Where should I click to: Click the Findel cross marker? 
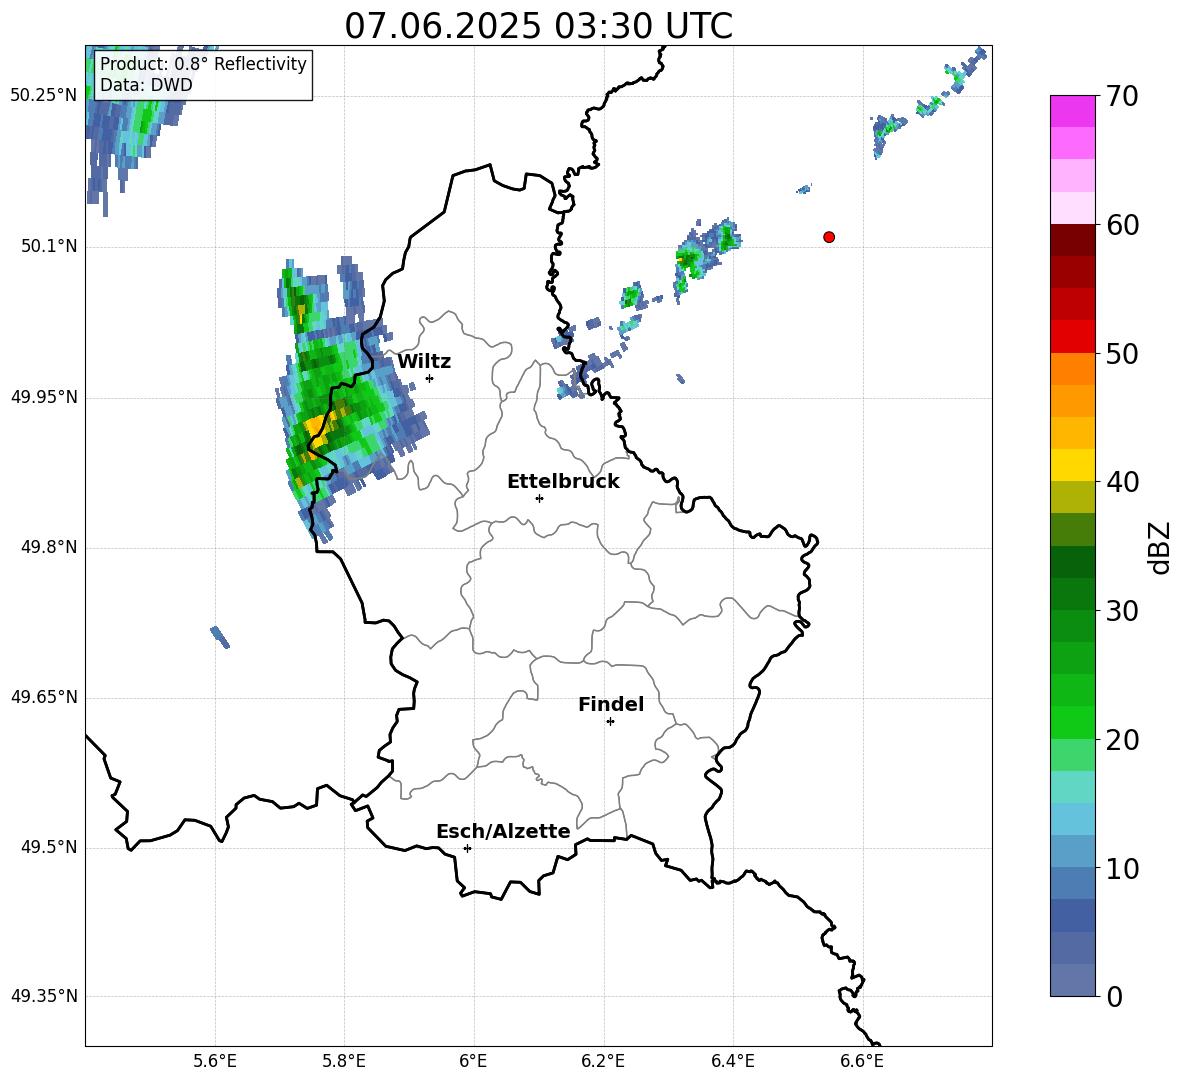pyautogui.click(x=610, y=722)
